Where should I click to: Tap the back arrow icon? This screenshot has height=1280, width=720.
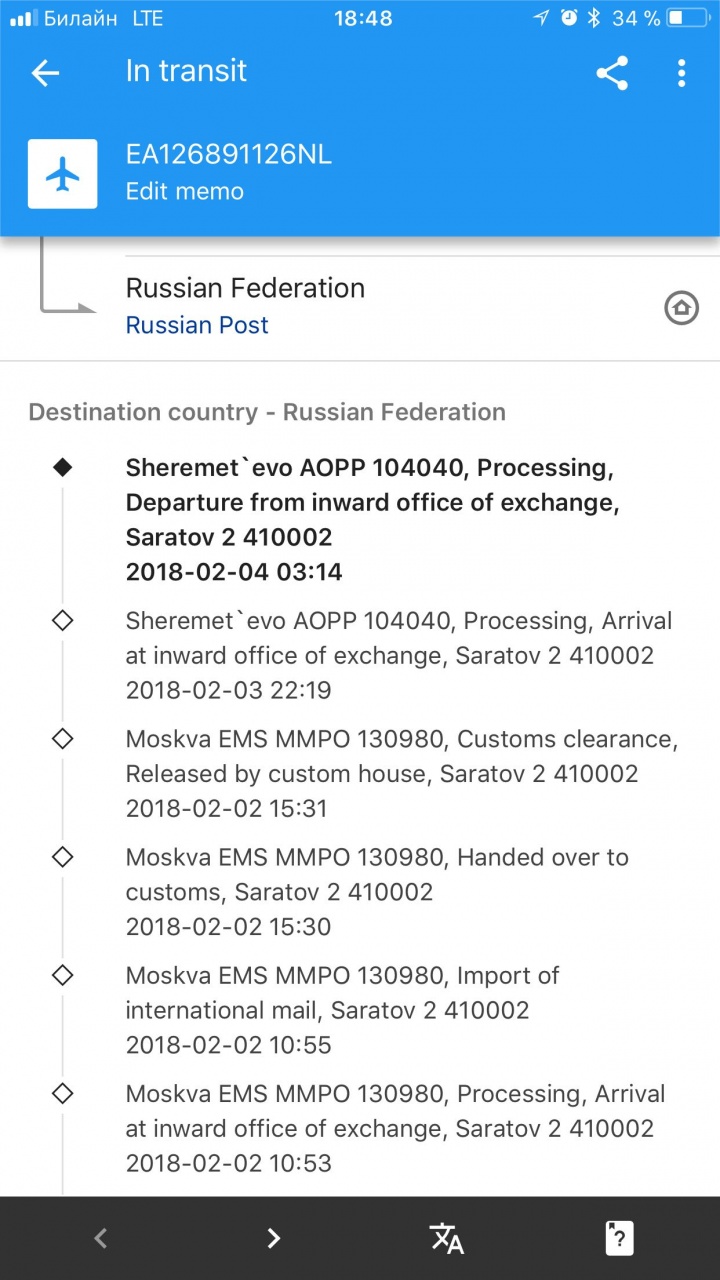[x=46, y=73]
